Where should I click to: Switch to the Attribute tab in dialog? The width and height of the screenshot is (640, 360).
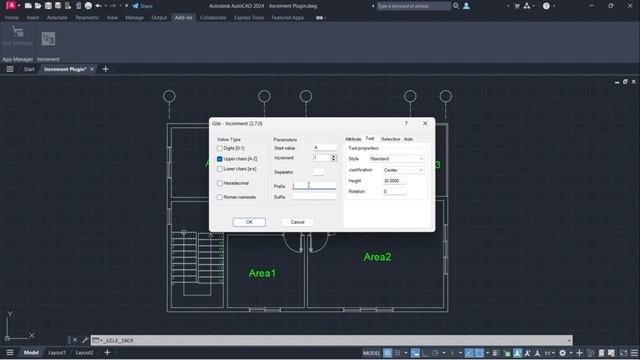coord(353,139)
